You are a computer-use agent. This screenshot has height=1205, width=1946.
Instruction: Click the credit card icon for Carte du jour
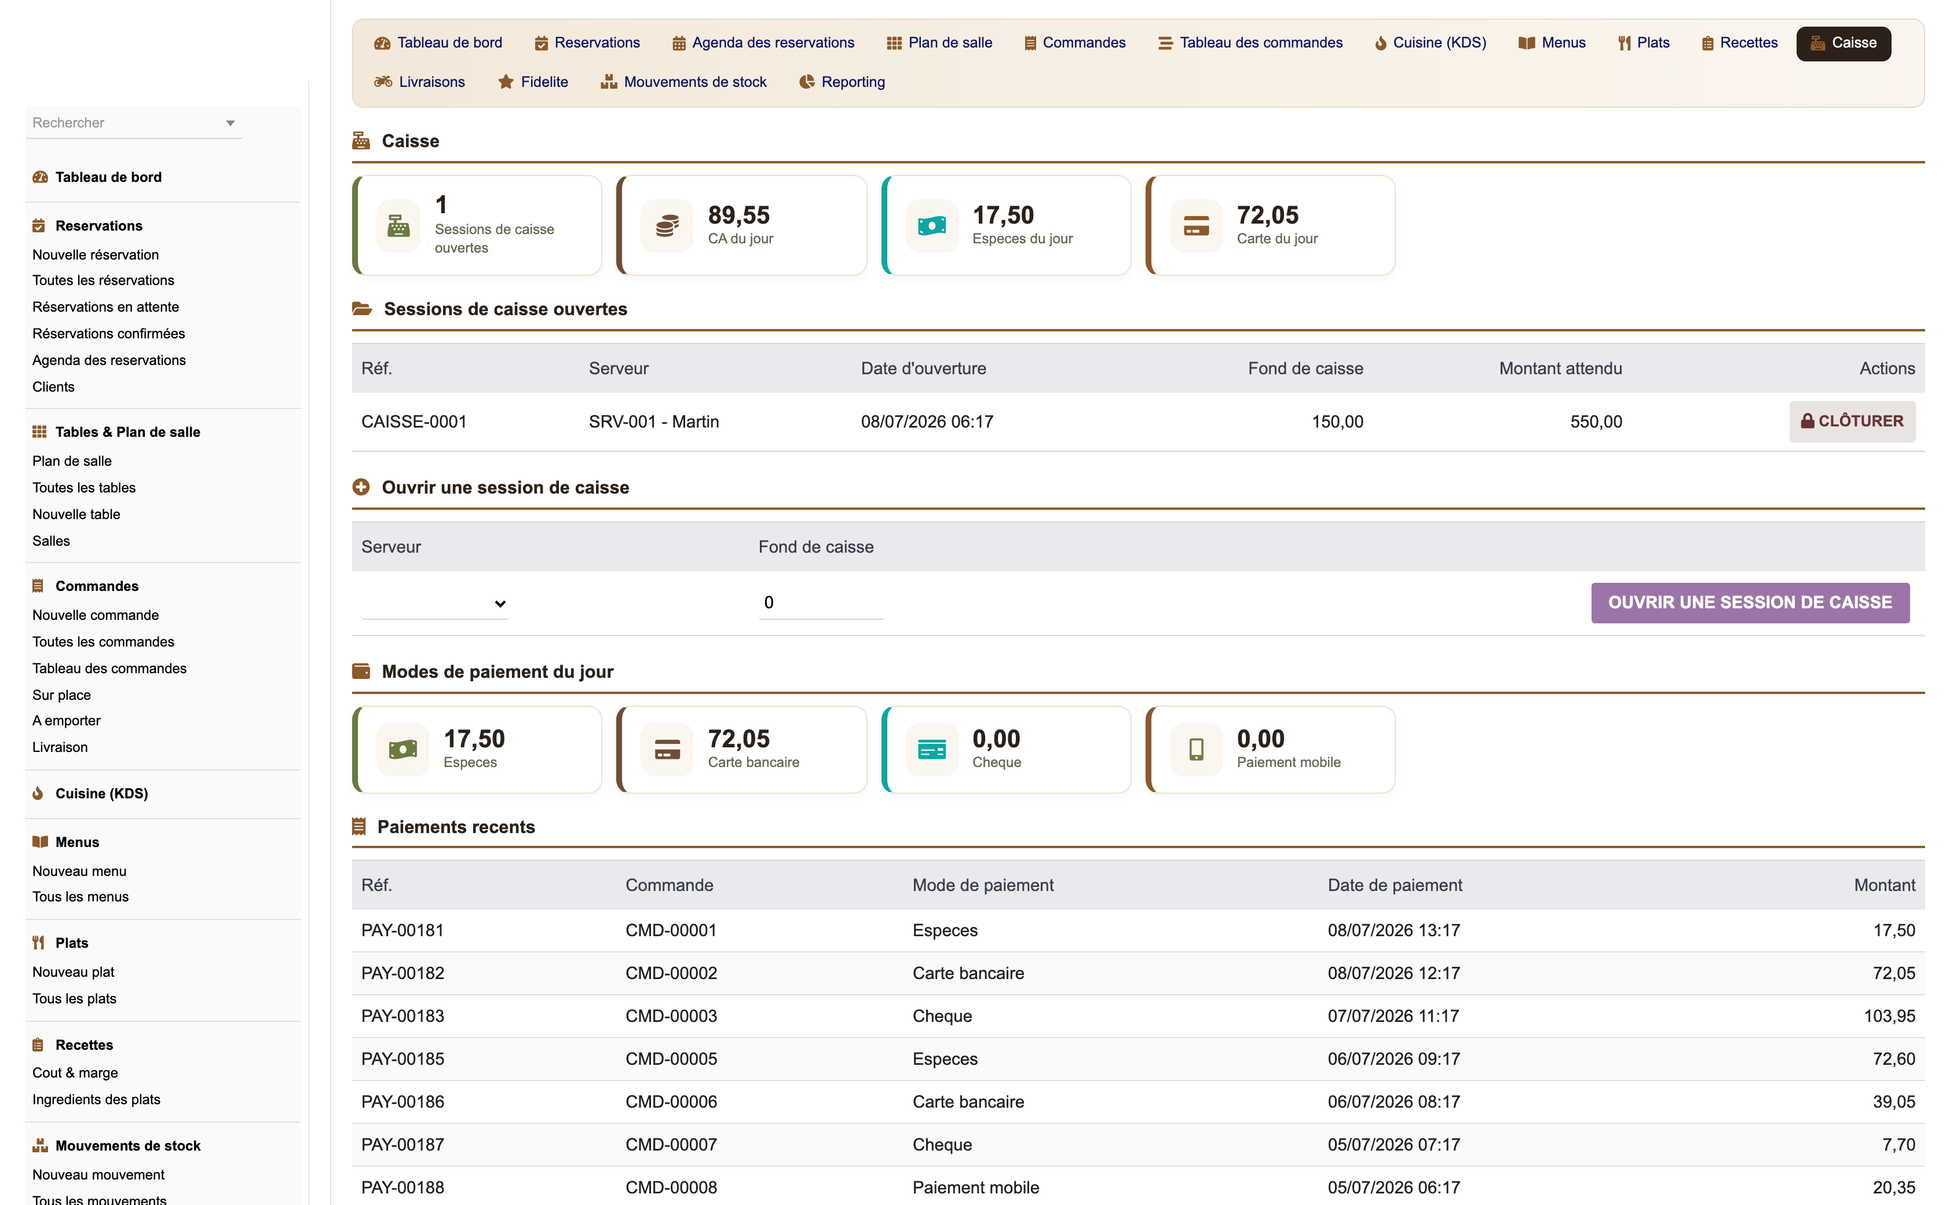click(x=1196, y=226)
